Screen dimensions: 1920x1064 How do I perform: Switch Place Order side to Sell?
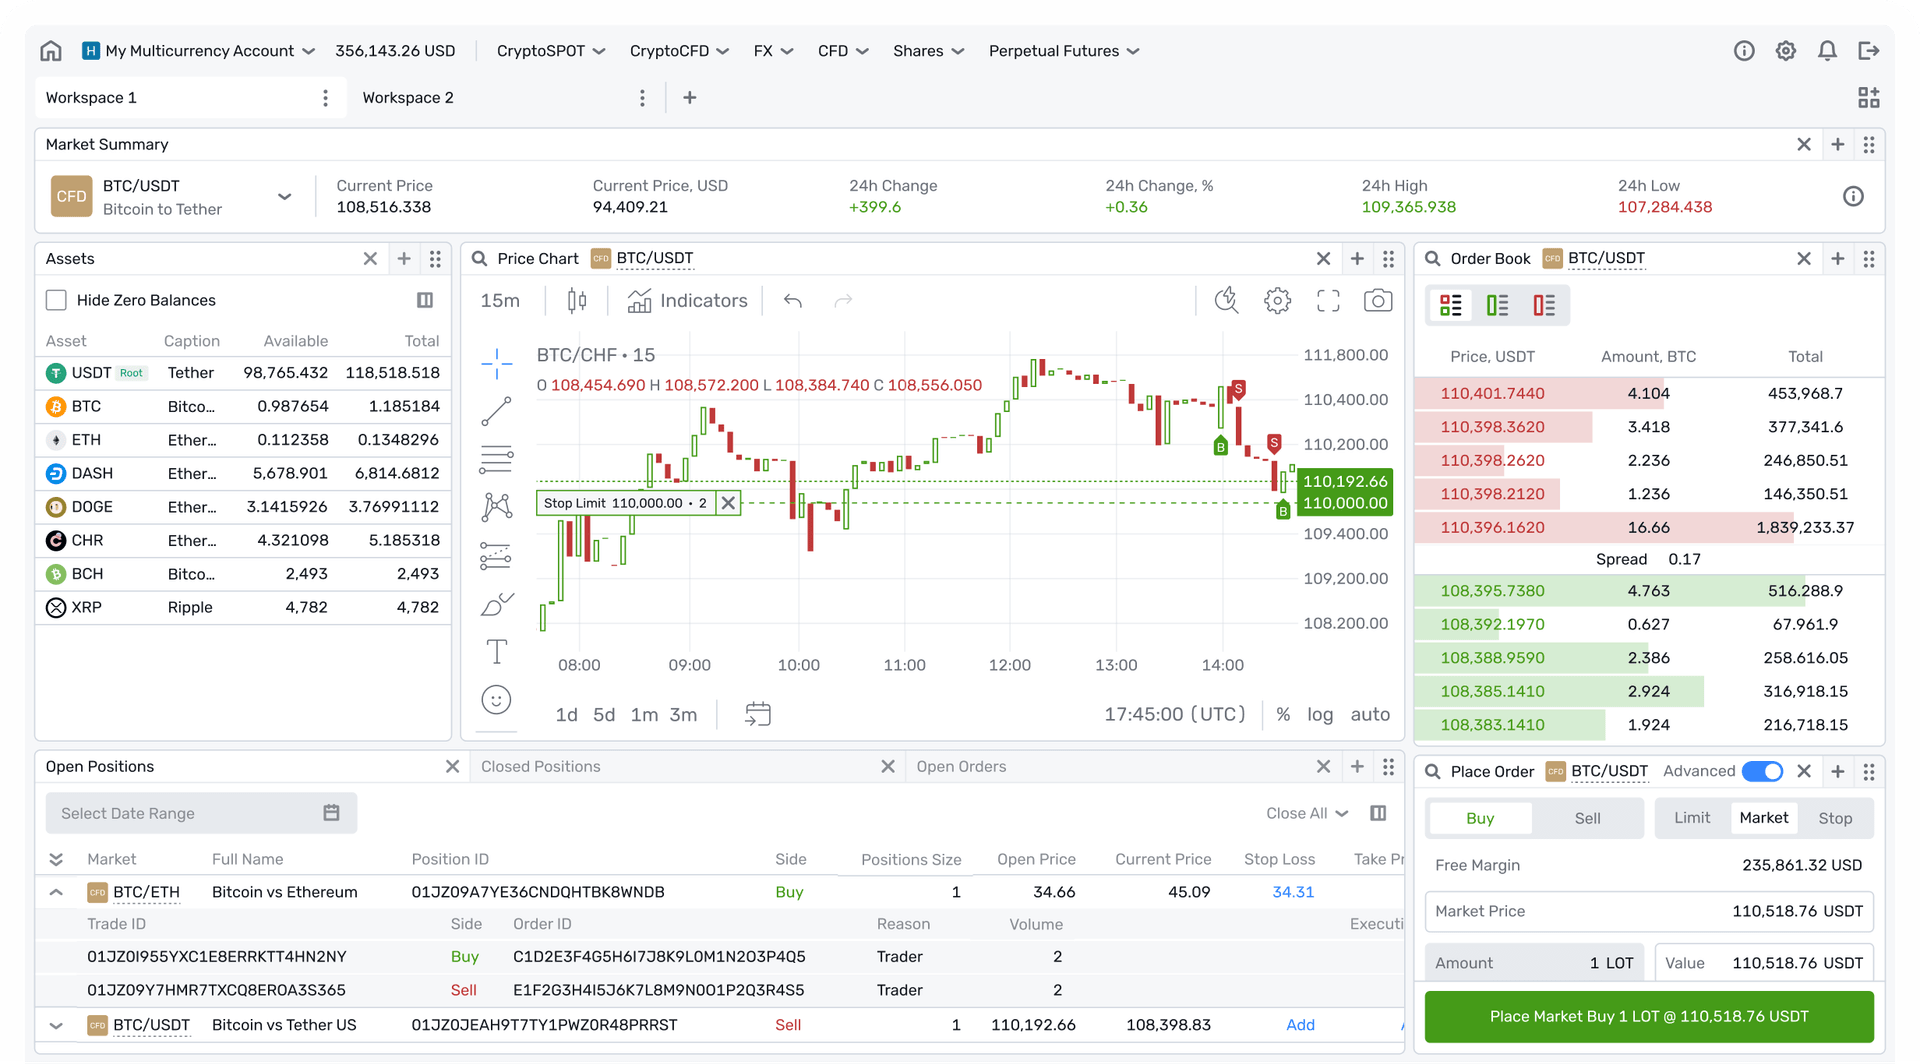pyautogui.click(x=1586, y=818)
